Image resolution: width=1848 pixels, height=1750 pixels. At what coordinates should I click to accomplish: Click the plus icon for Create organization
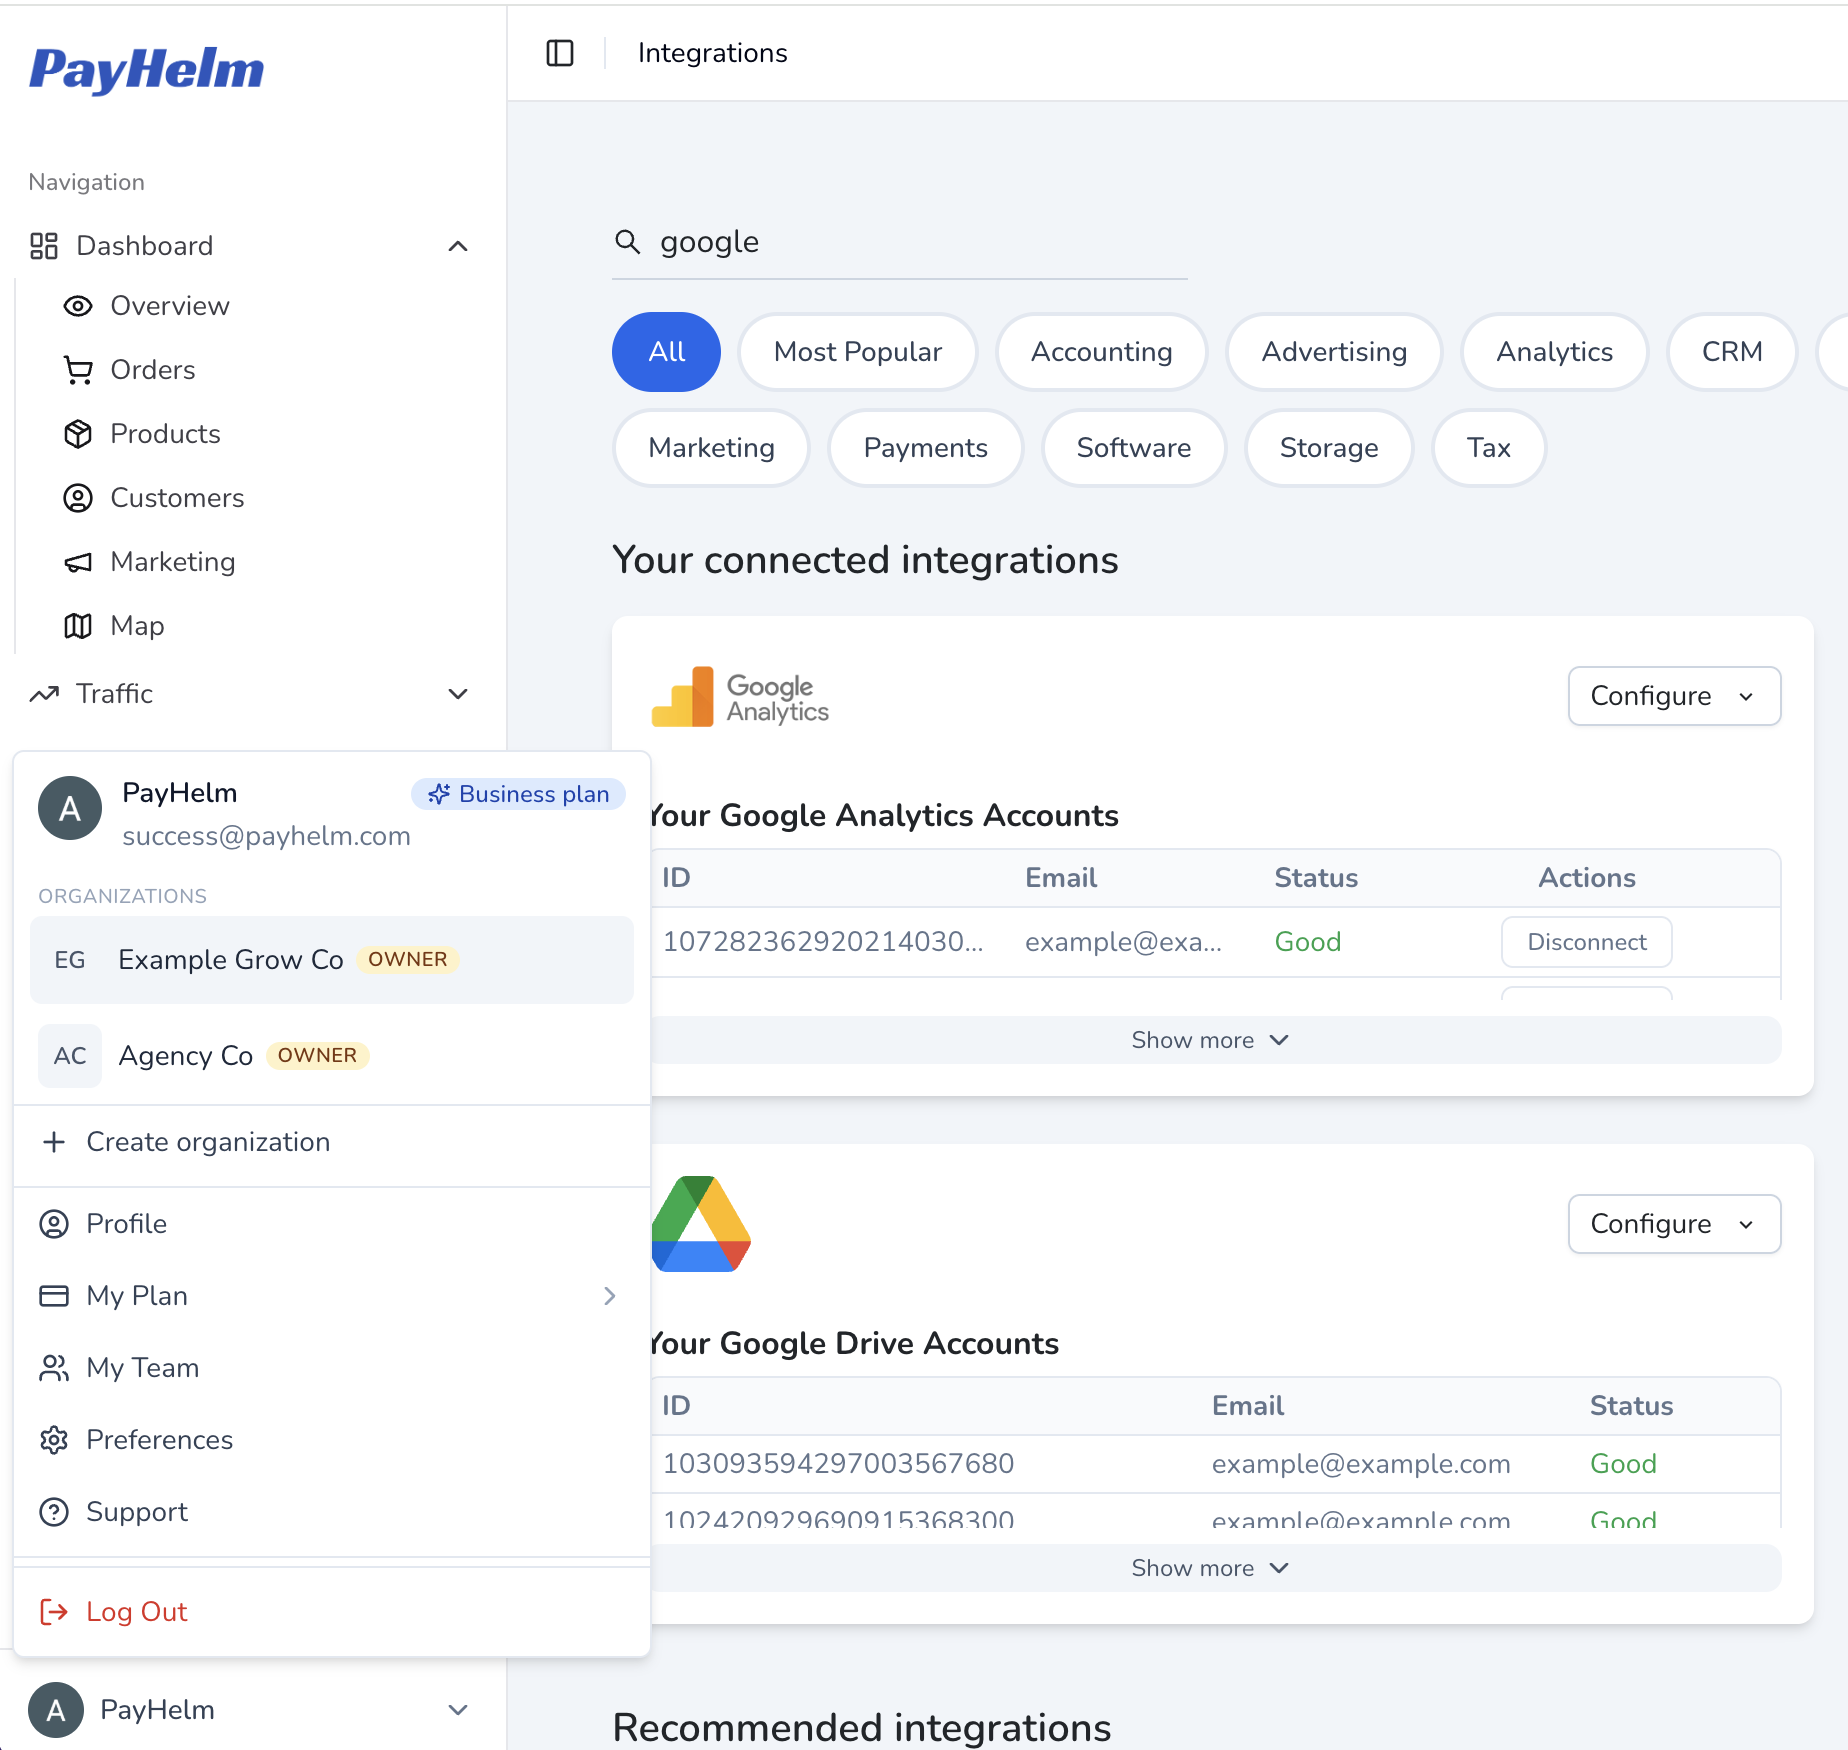(54, 1142)
